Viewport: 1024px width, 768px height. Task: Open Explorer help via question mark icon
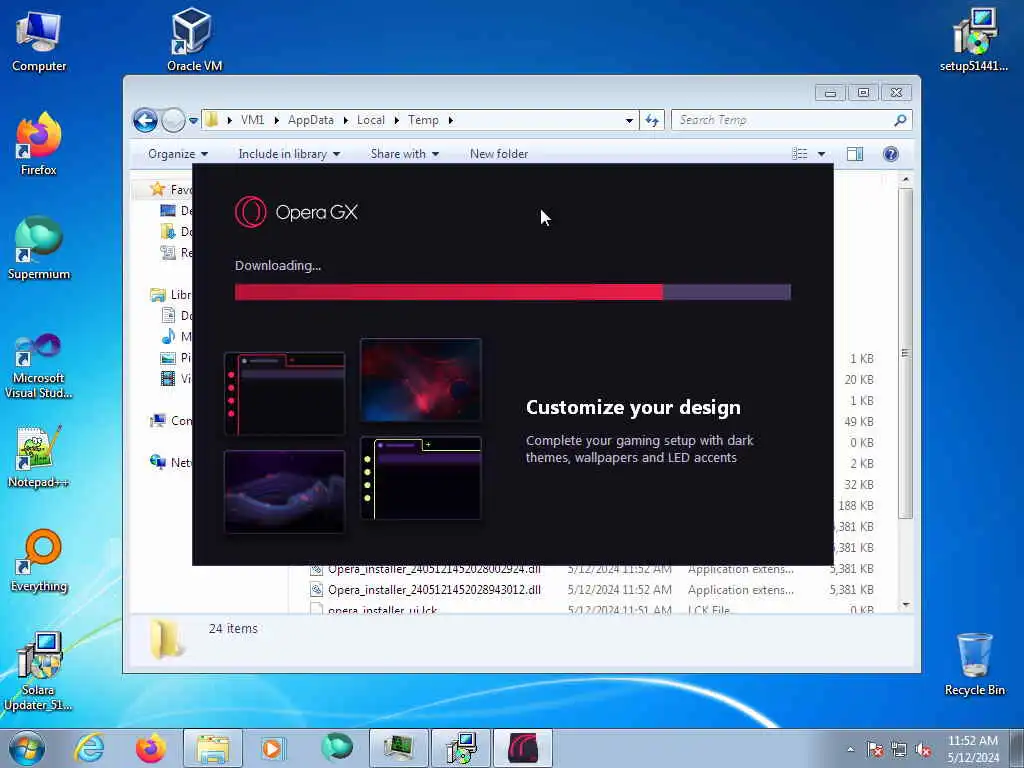(x=891, y=154)
